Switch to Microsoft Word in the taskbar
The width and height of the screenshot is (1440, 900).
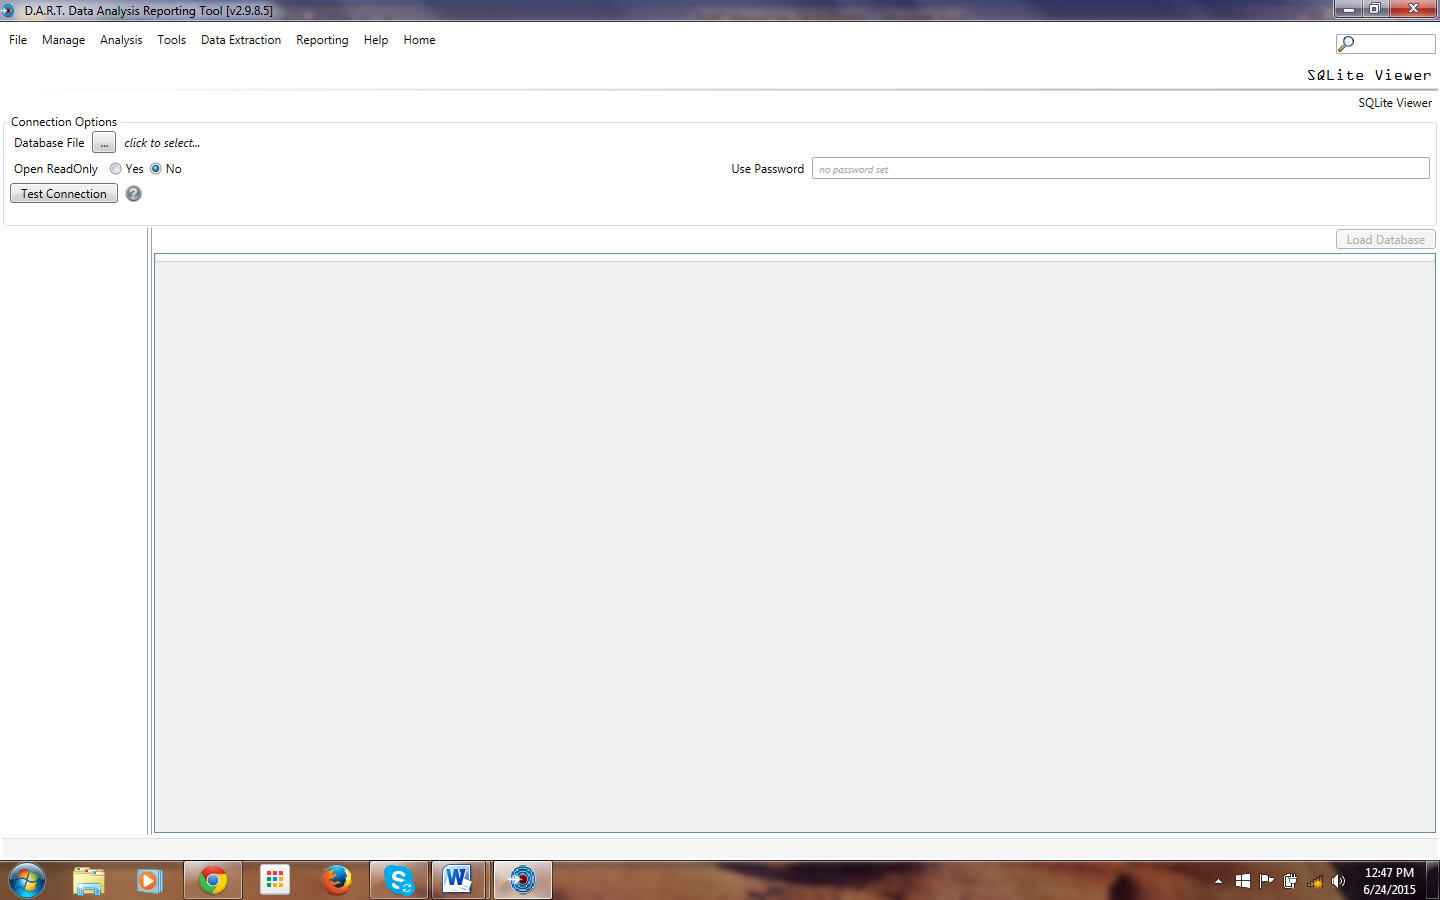point(458,880)
